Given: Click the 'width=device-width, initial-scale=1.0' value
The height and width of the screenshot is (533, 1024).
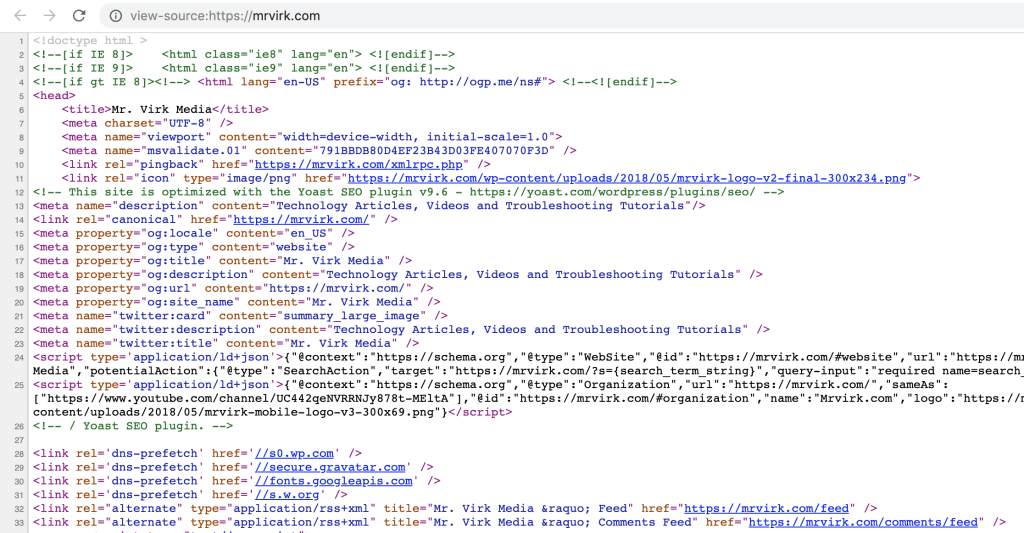Looking at the screenshot, I should coord(415,137).
